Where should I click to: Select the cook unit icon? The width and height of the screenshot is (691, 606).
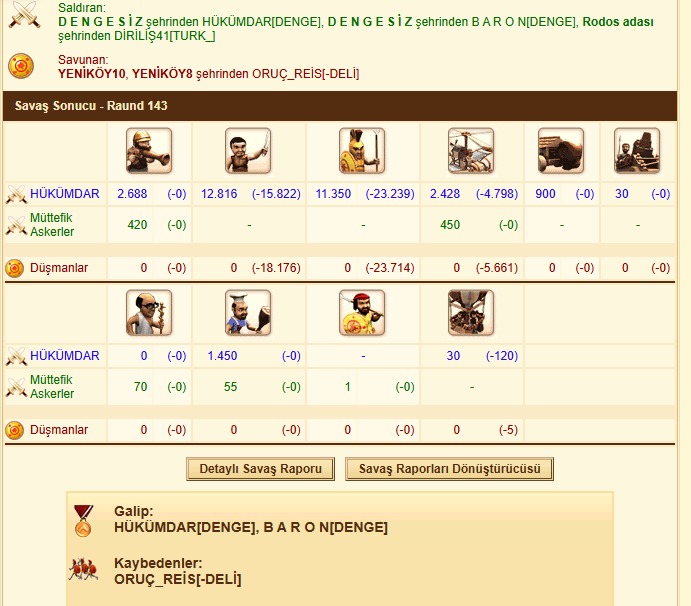[248, 312]
